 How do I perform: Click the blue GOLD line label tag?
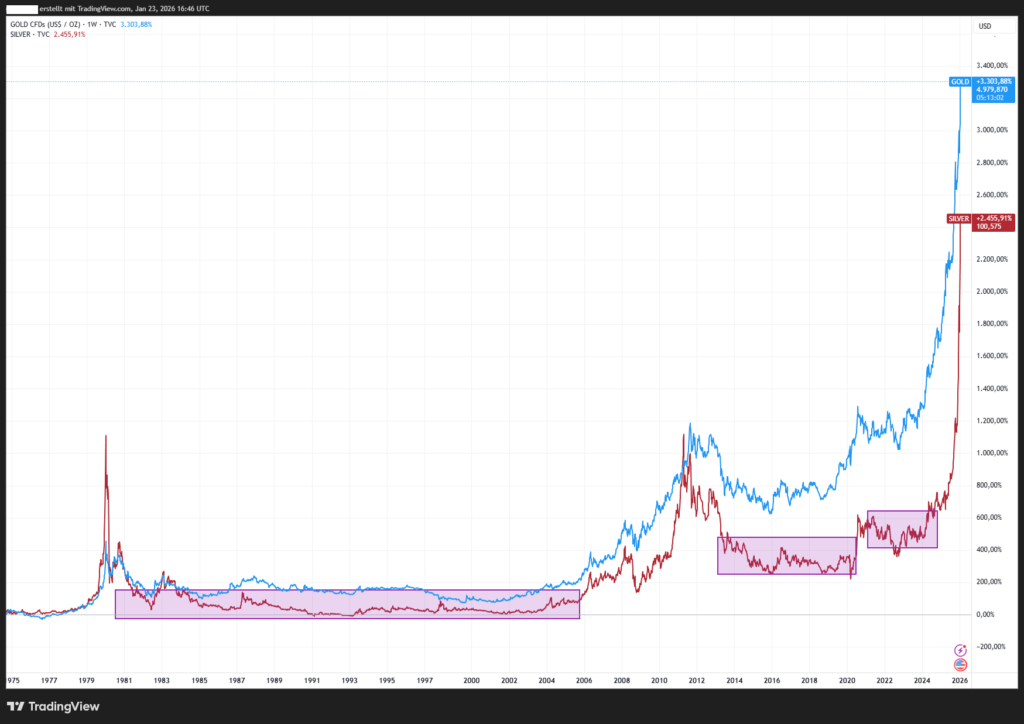coord(959,80)
